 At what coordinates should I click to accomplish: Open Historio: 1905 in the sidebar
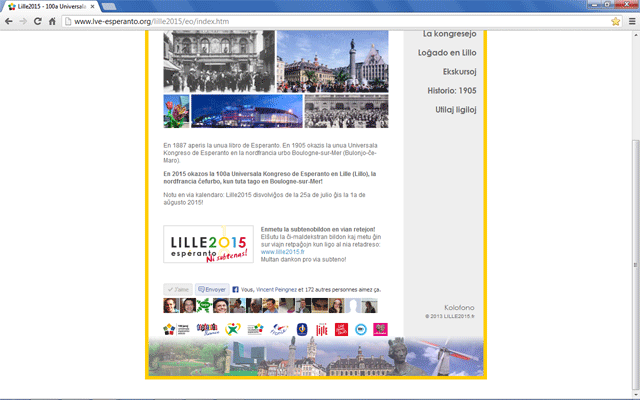(x=452, y=91)
